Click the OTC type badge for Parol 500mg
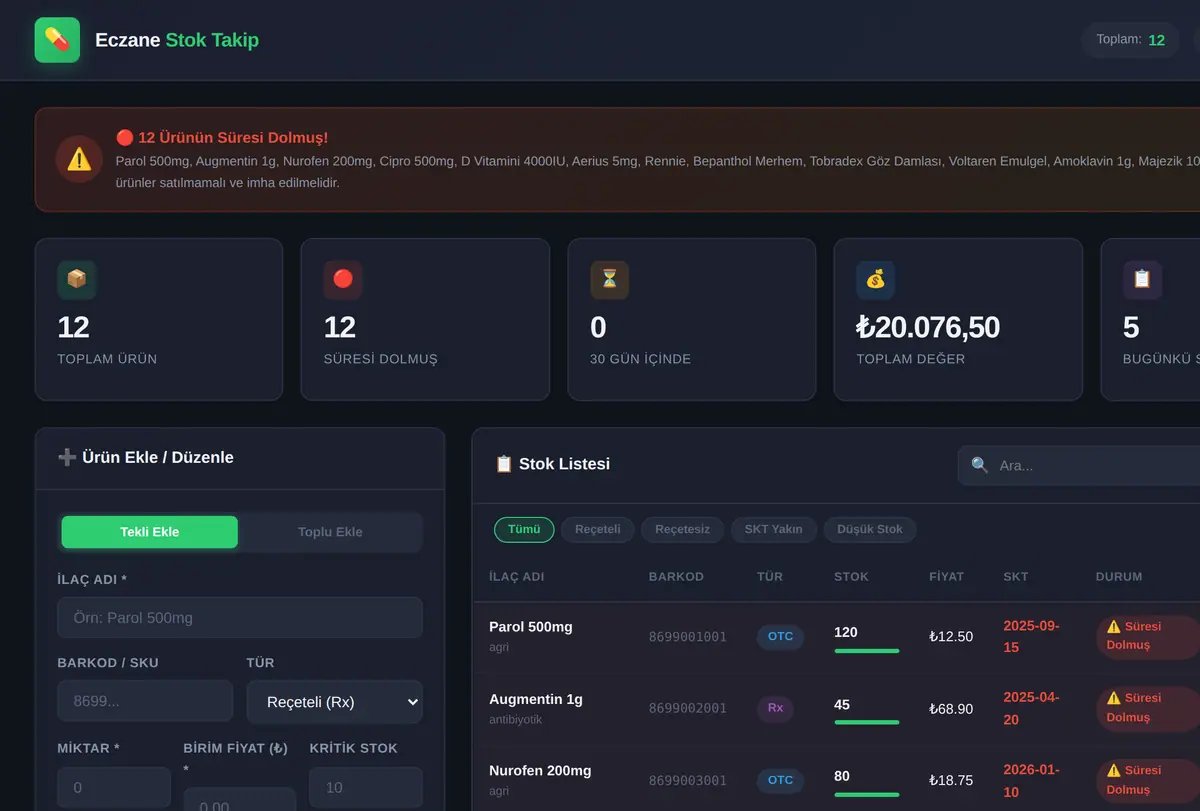 click(x=780, y=637)
